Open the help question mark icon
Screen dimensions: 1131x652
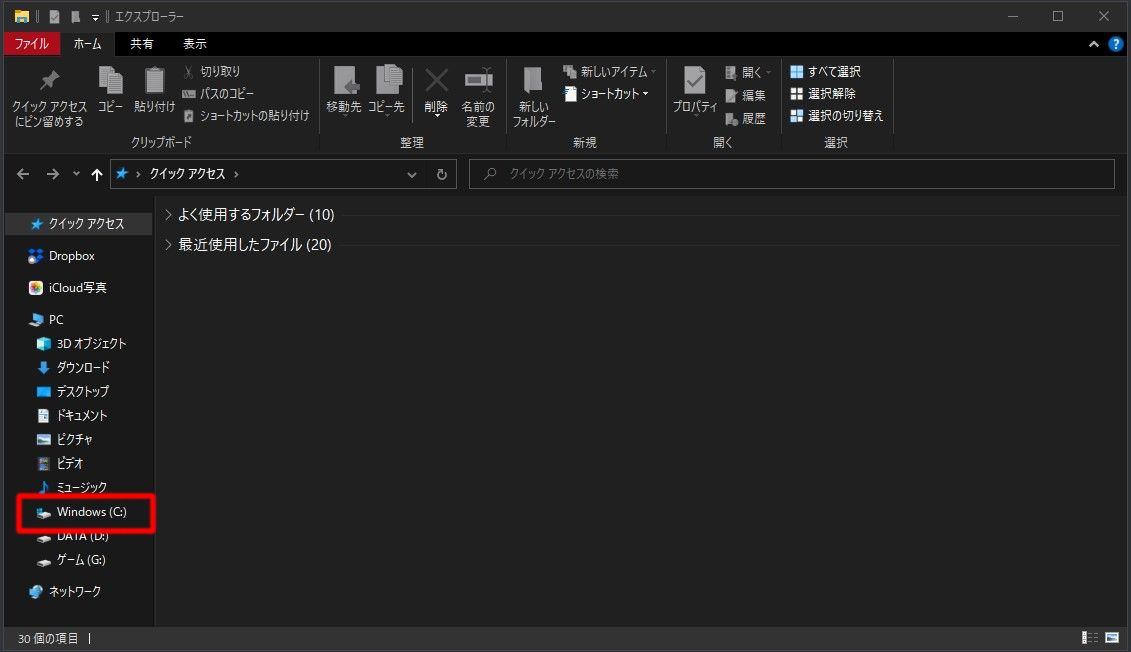pyautogui.click(x=1115, y=44)
